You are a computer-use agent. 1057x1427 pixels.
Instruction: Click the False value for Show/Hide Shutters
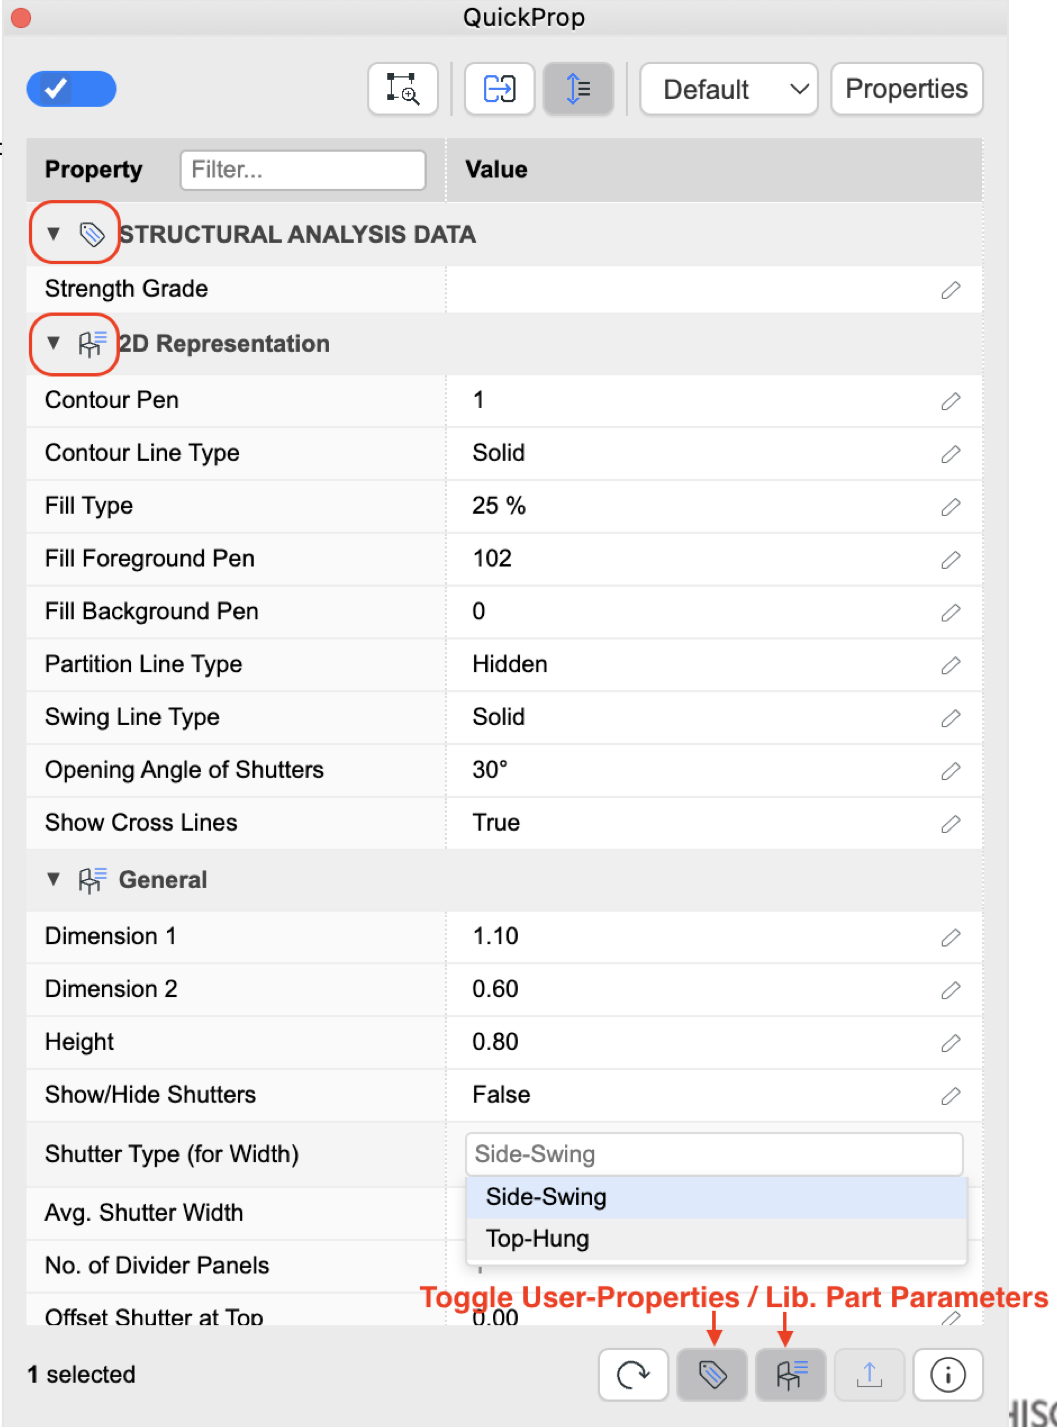pos(501,1095)
